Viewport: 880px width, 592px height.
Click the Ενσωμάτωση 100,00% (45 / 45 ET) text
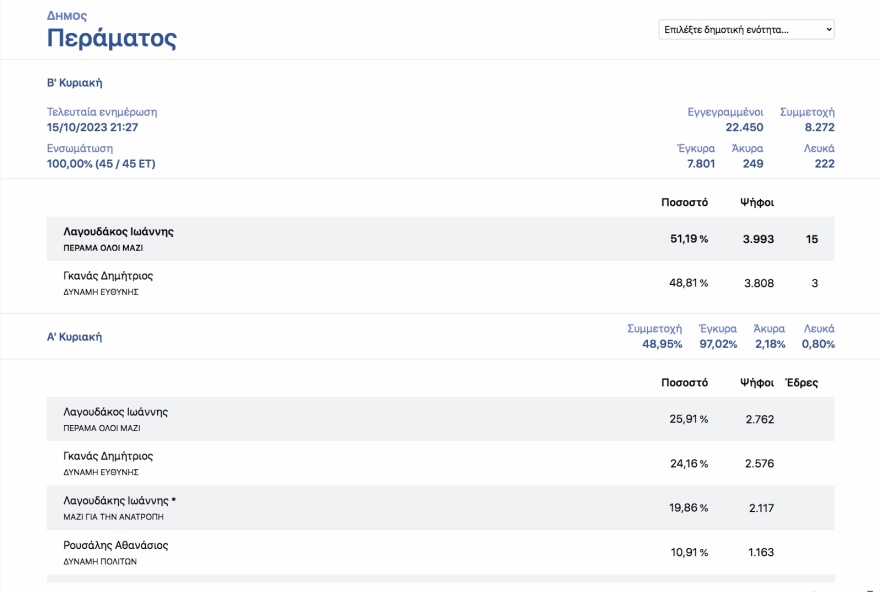[101, 164]
